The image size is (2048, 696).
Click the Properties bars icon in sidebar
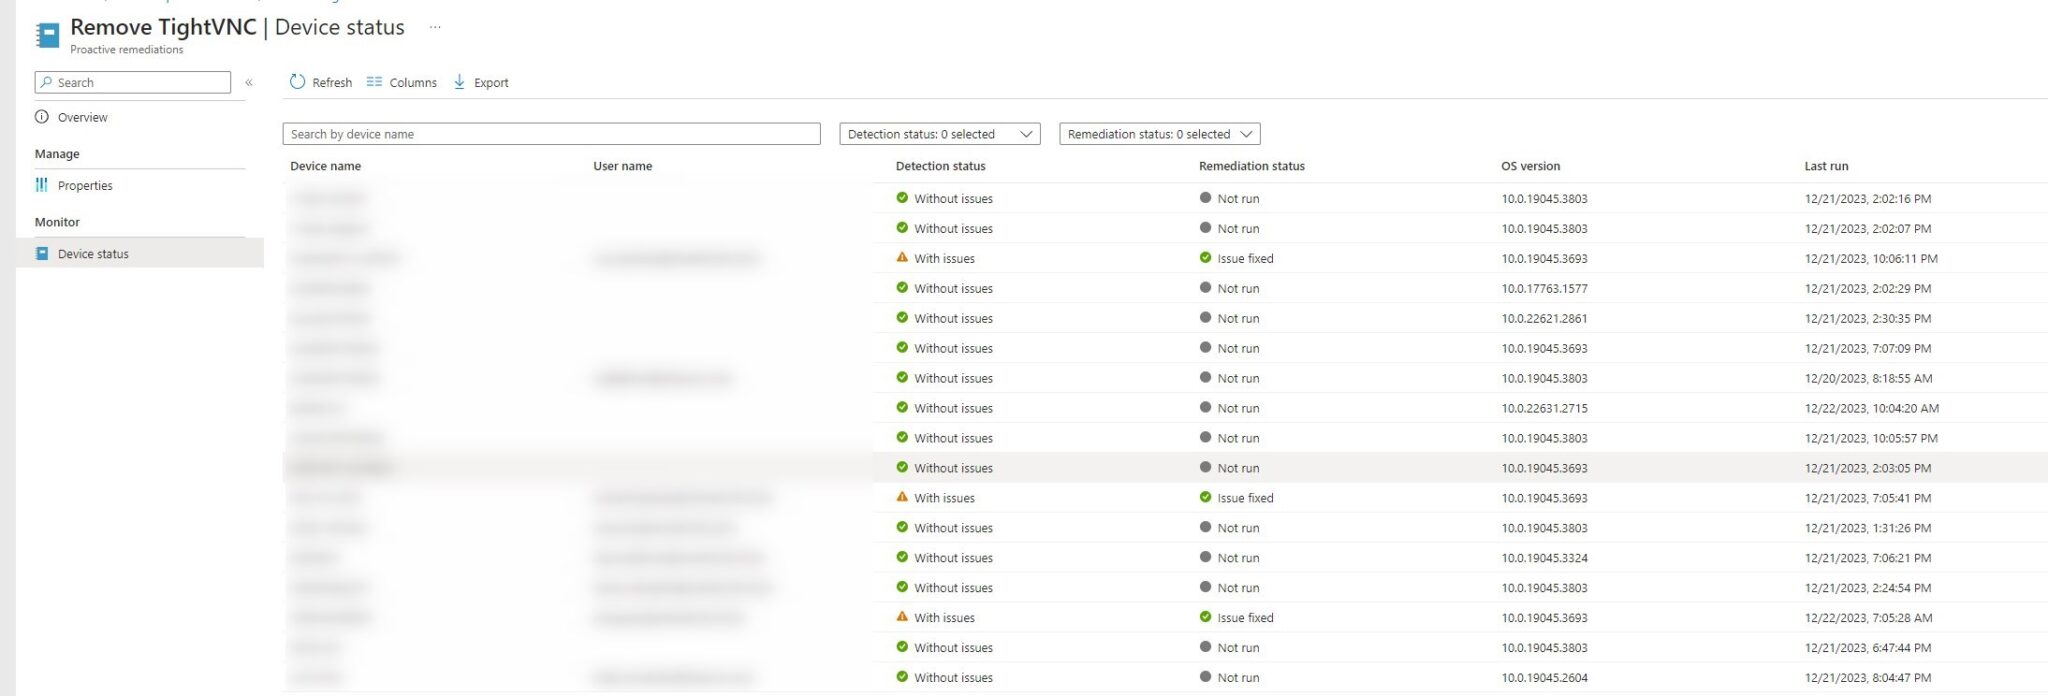tap(42, 185)
